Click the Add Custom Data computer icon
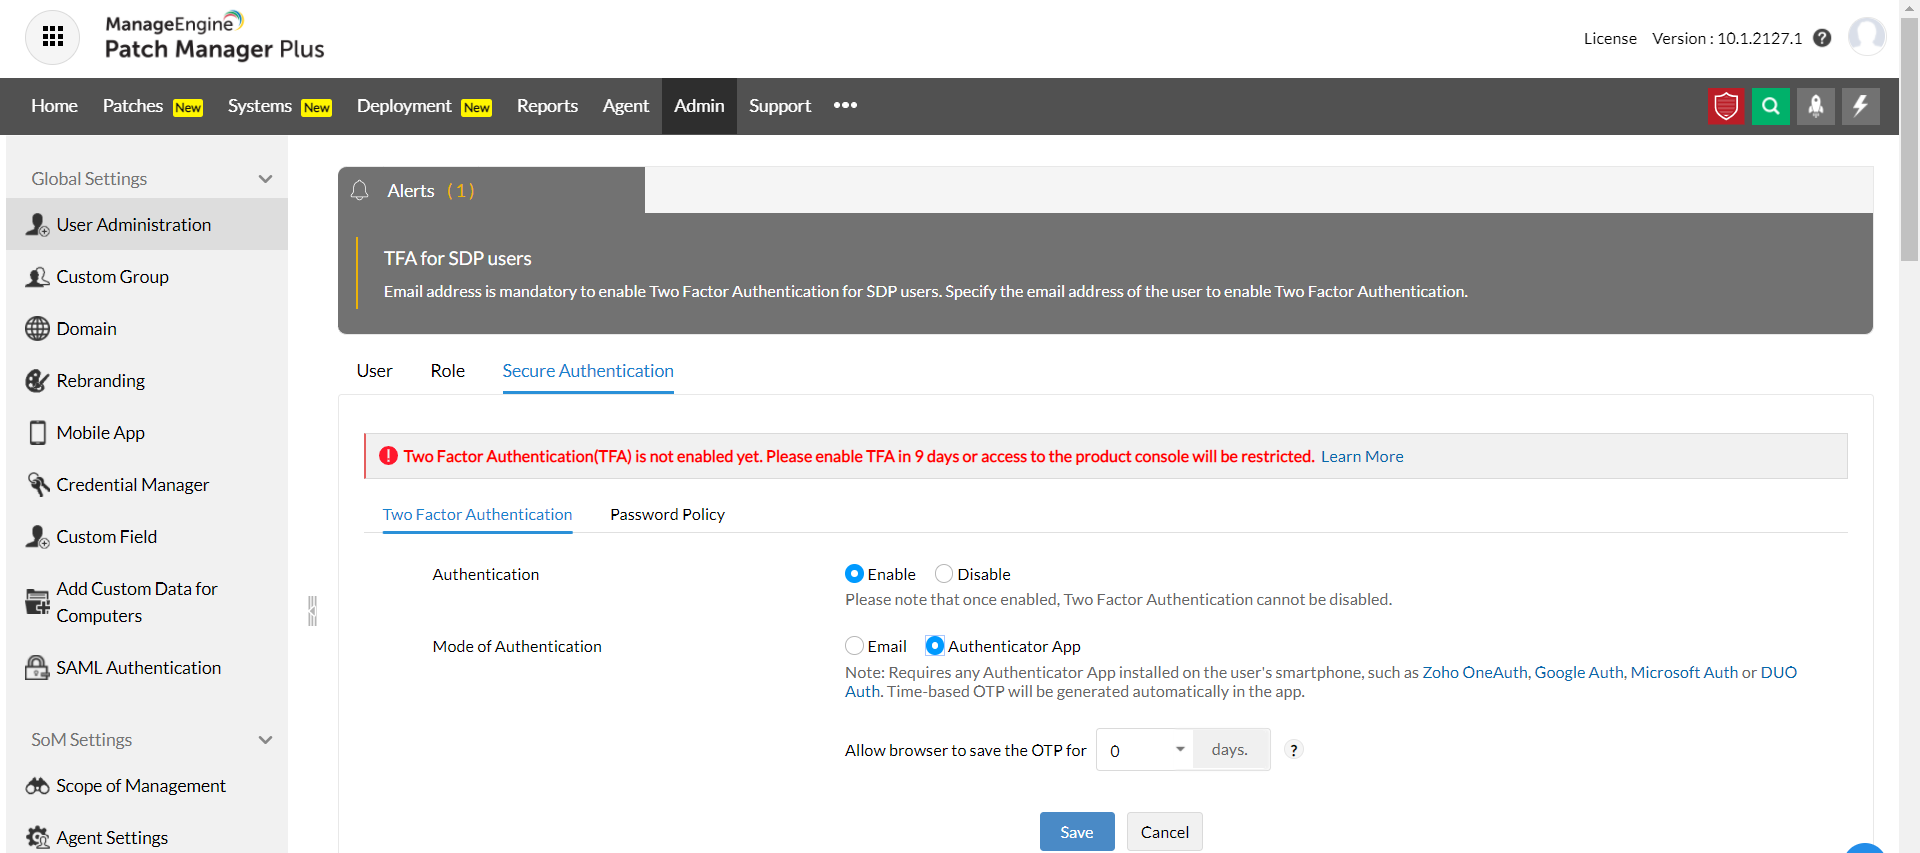1920x853 pixels. 37,602
